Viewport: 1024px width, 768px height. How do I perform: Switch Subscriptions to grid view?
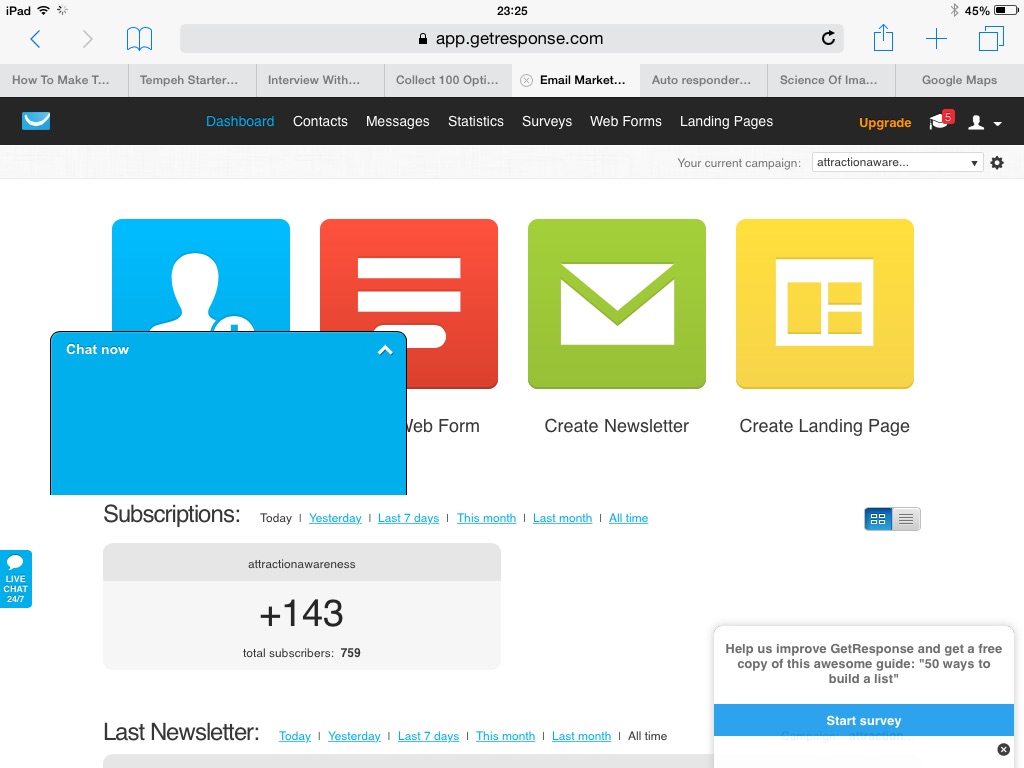(878, 519)
